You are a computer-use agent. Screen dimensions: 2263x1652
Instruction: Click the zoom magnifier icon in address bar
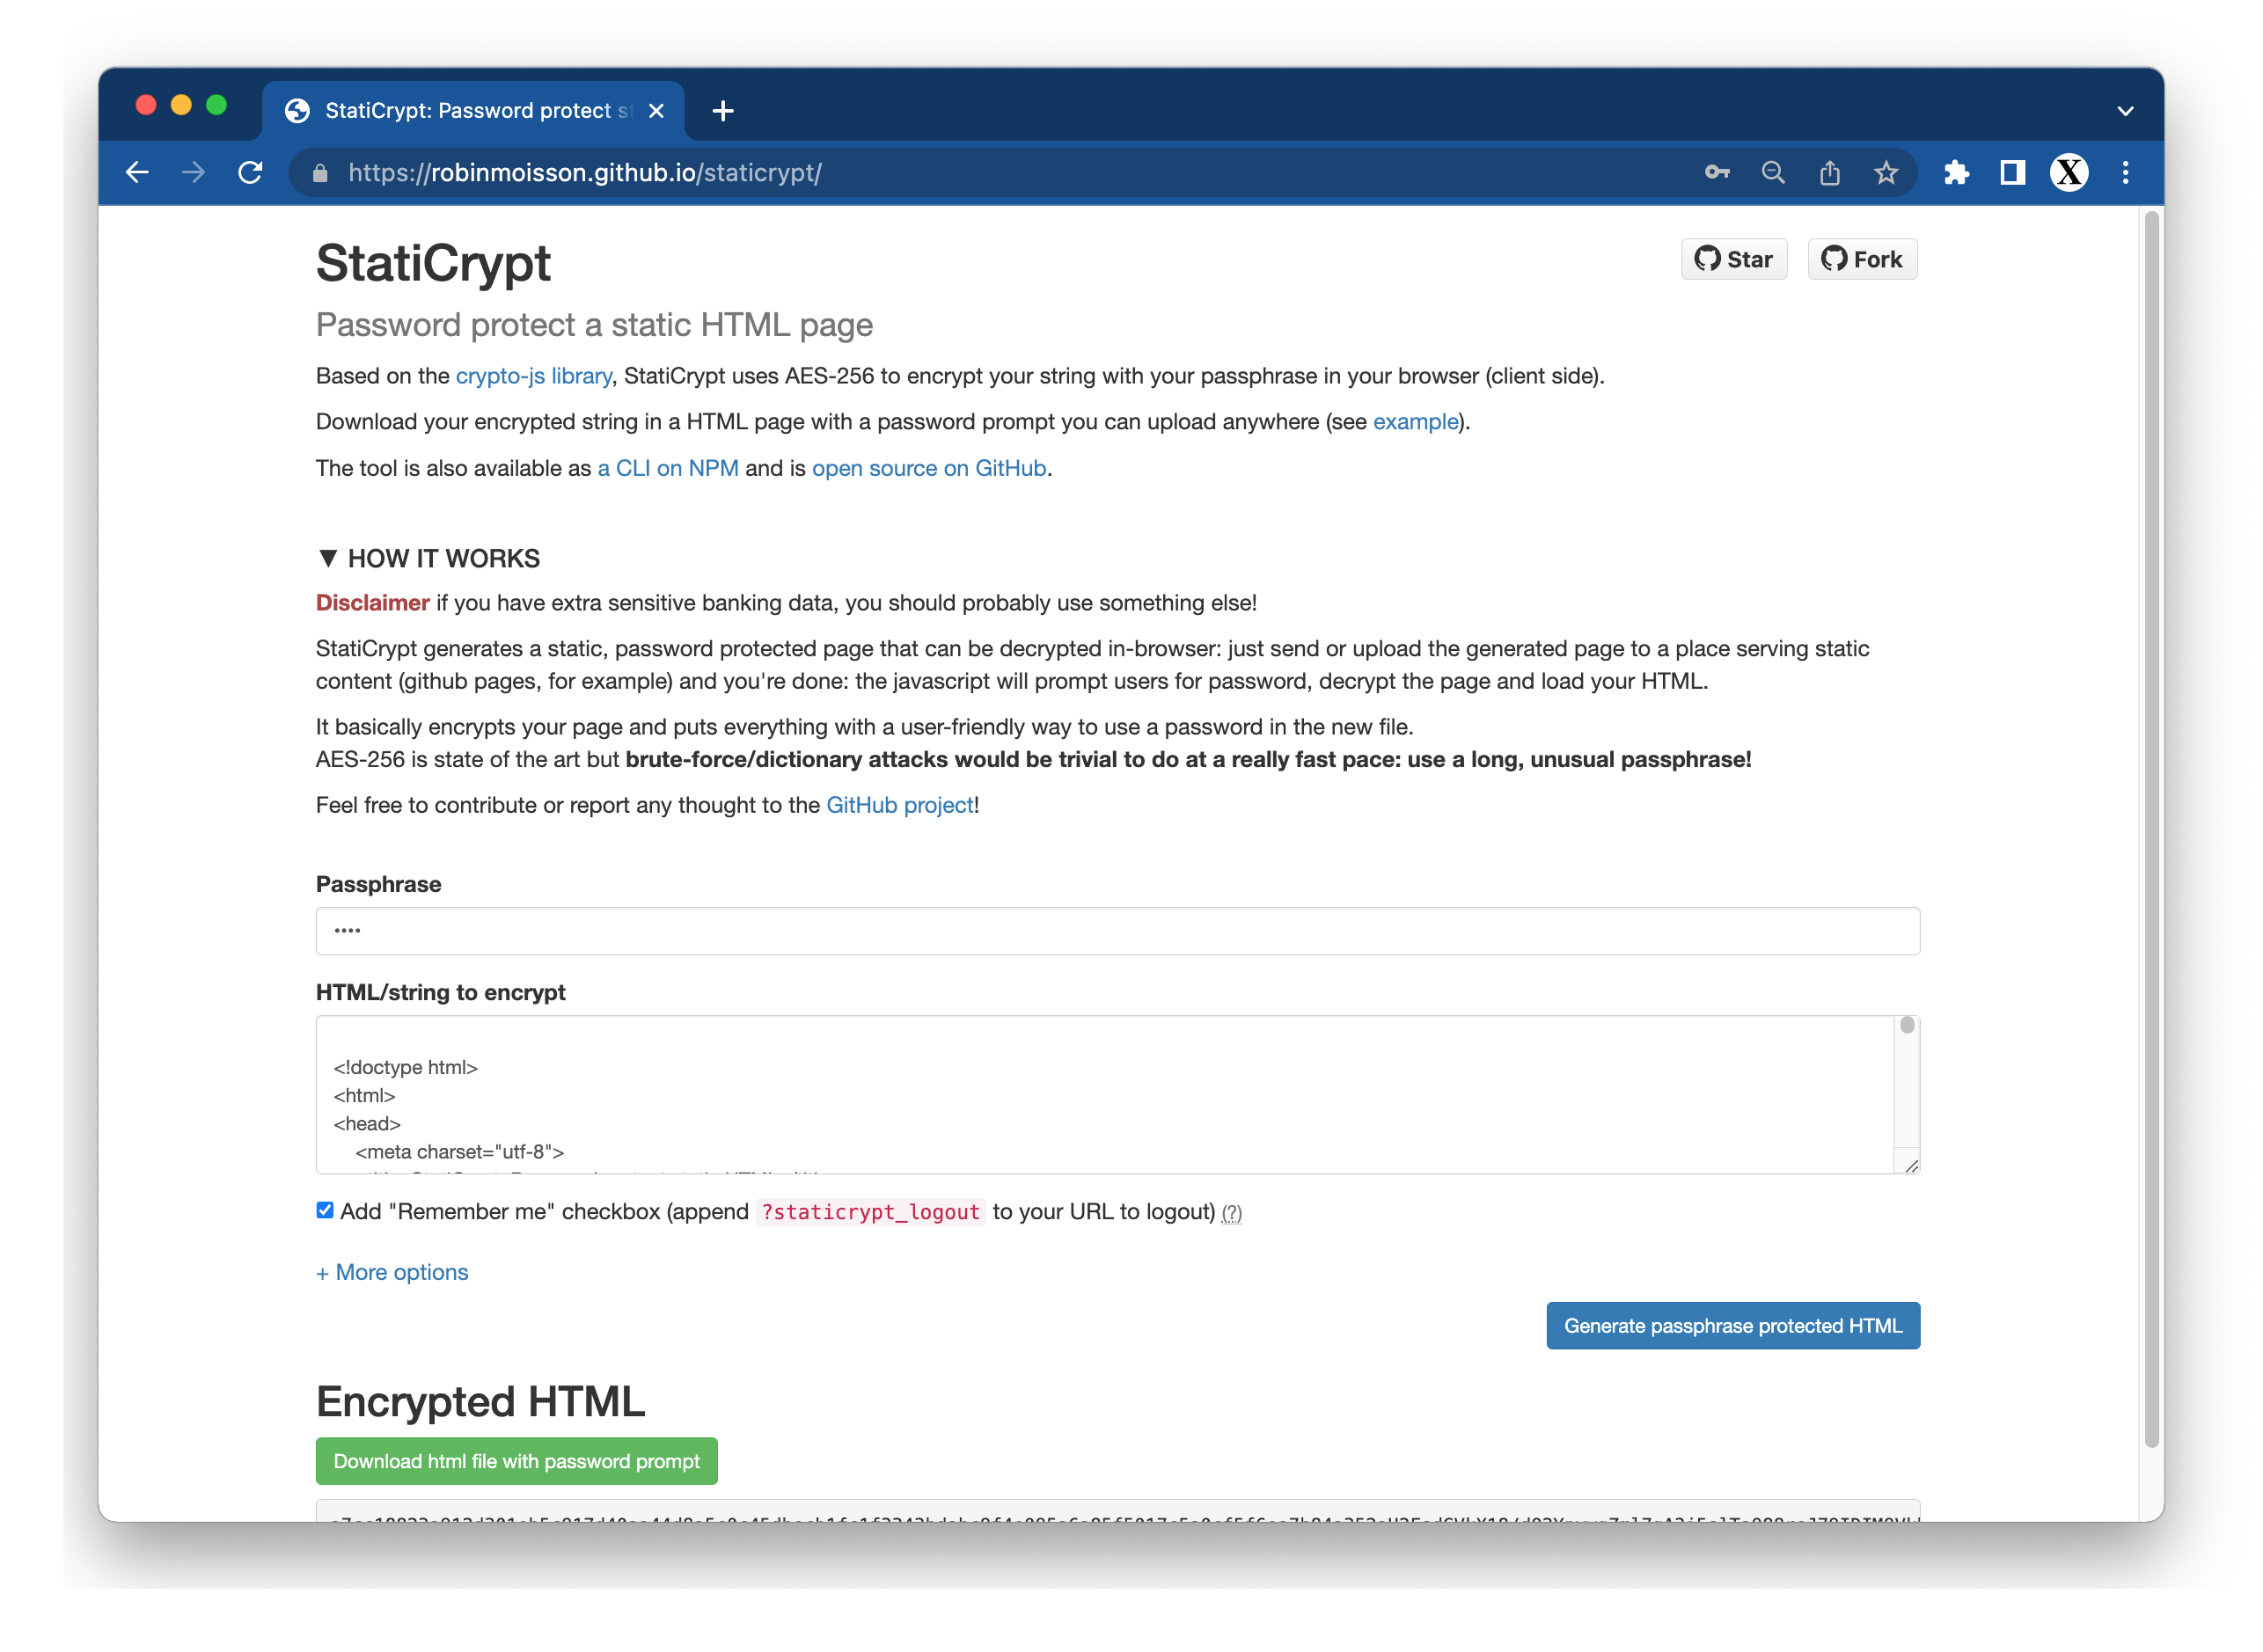tap(1773, 172)
